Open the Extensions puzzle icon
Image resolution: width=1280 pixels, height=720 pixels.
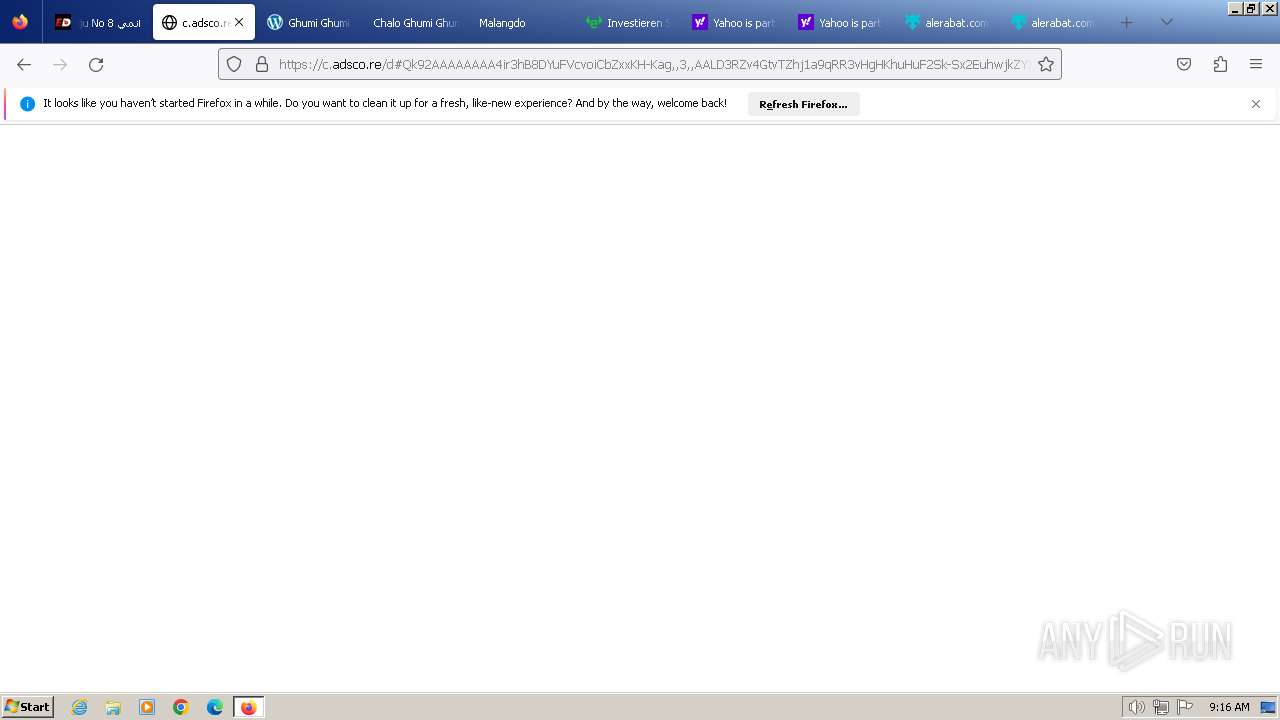pos(1220,64)
